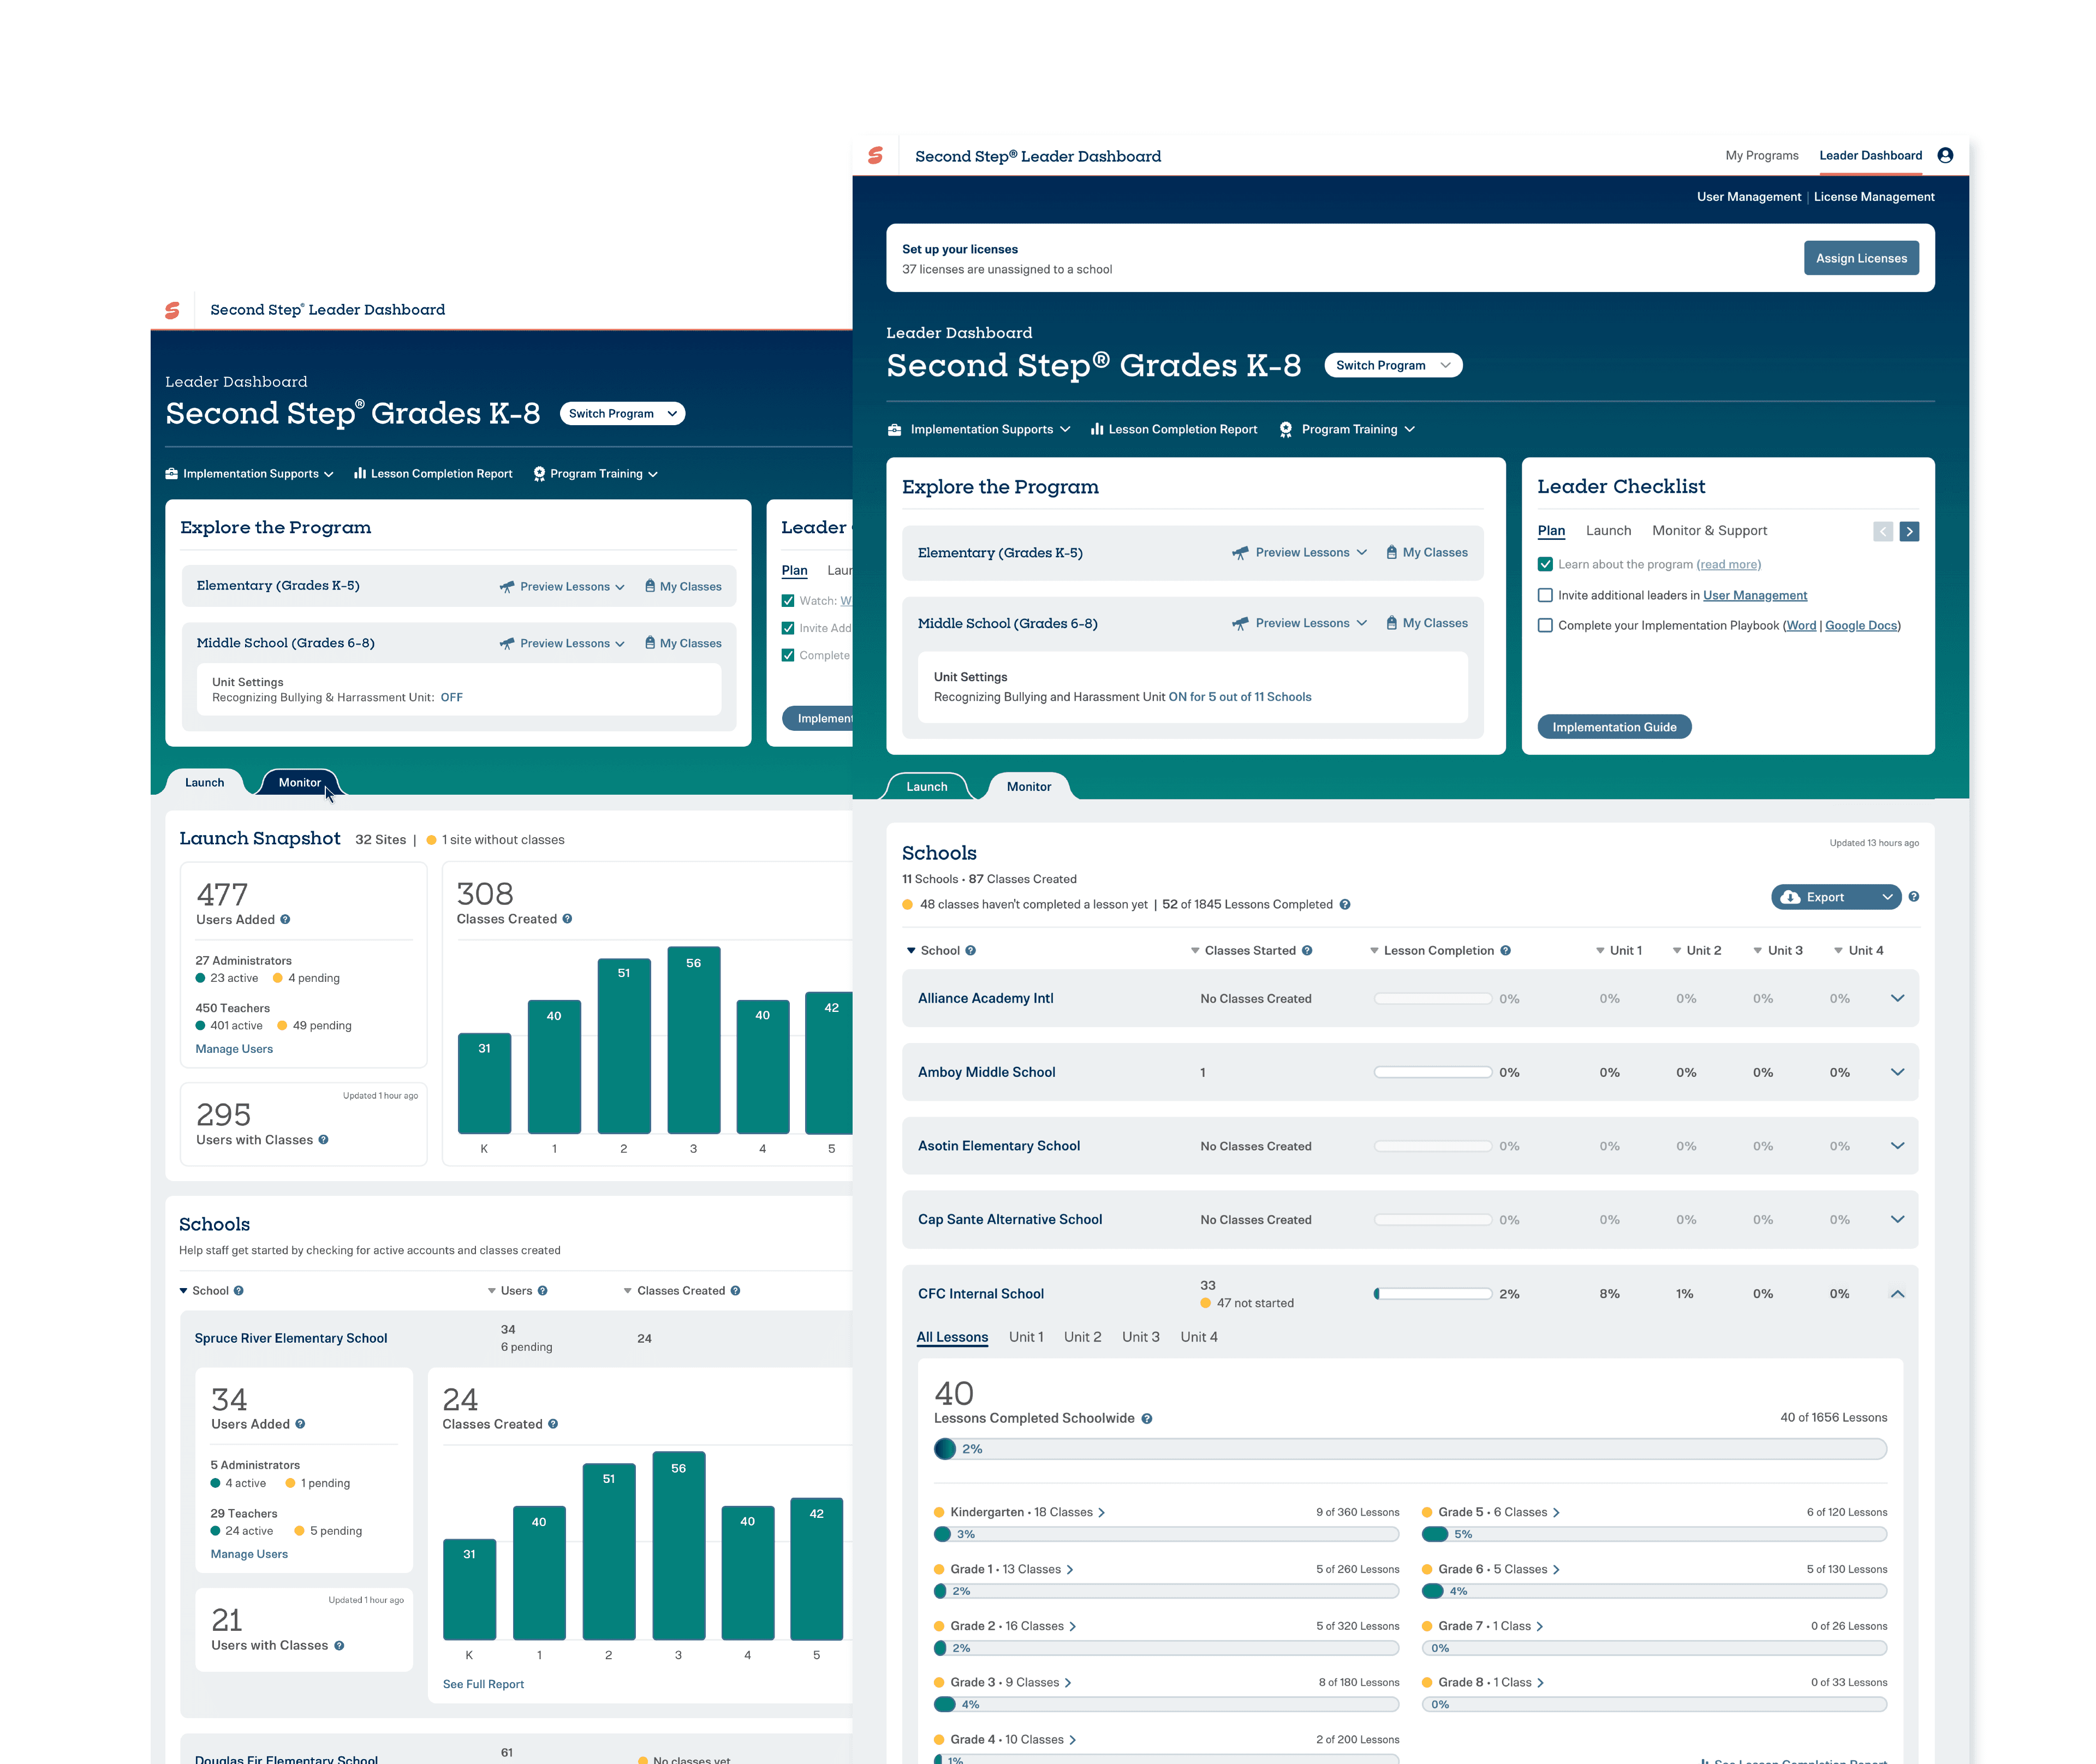Image resolution: width=2096 pixels, height=1764 pixels.
Task: Click help icon next to 308 Classes Created
Action: (x=567, y=919)
